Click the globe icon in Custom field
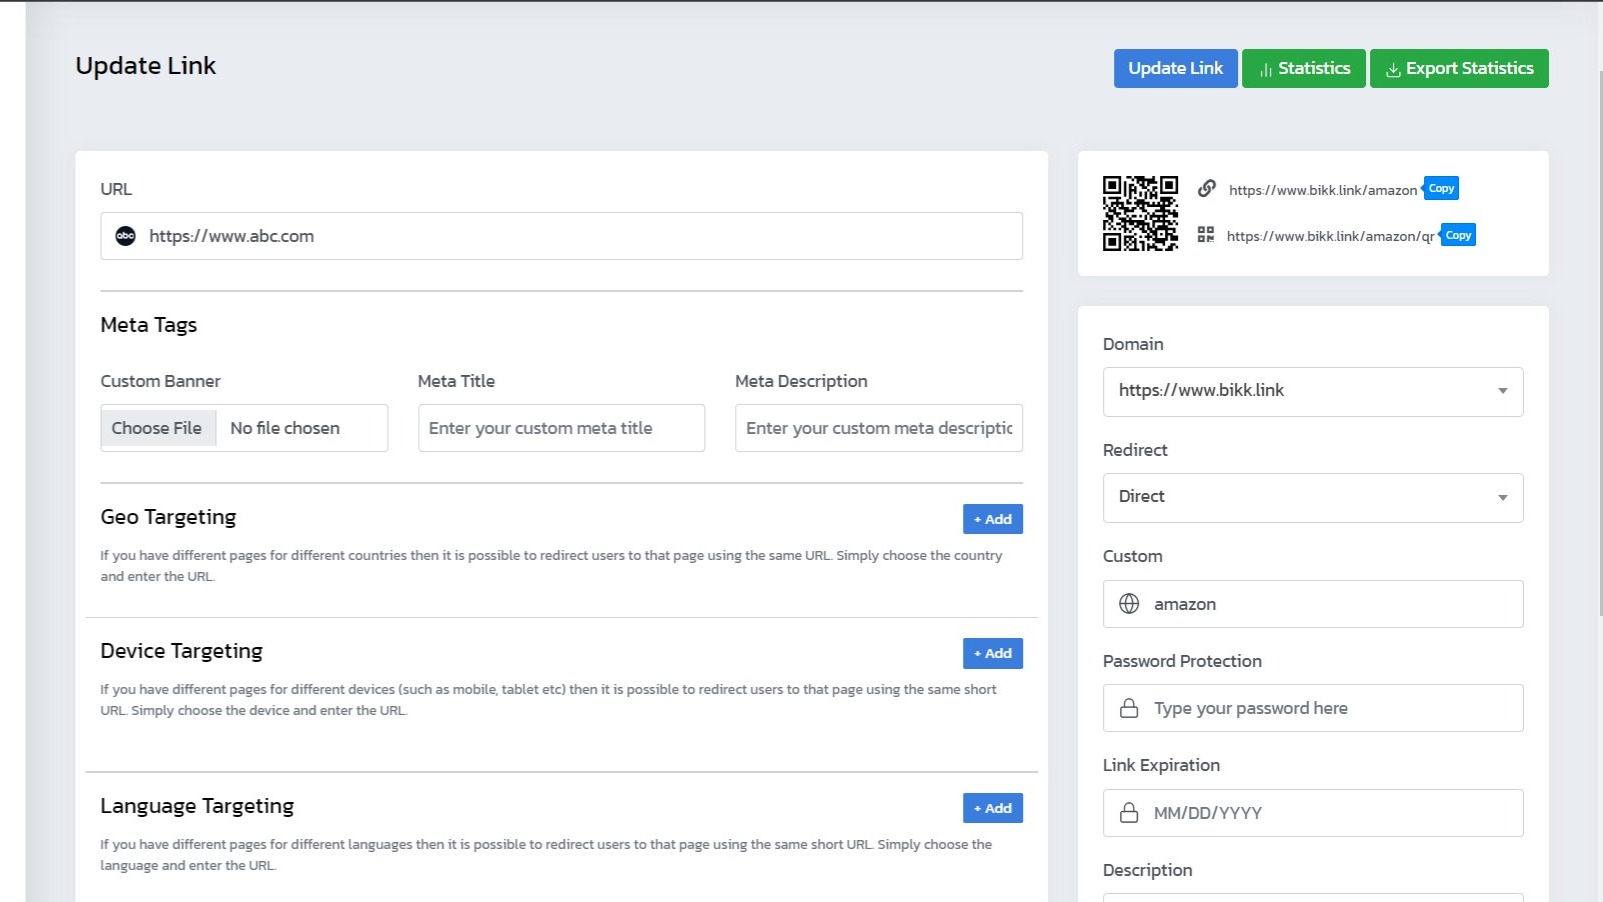This screenshot has height=902, width=1603. 1129,603
